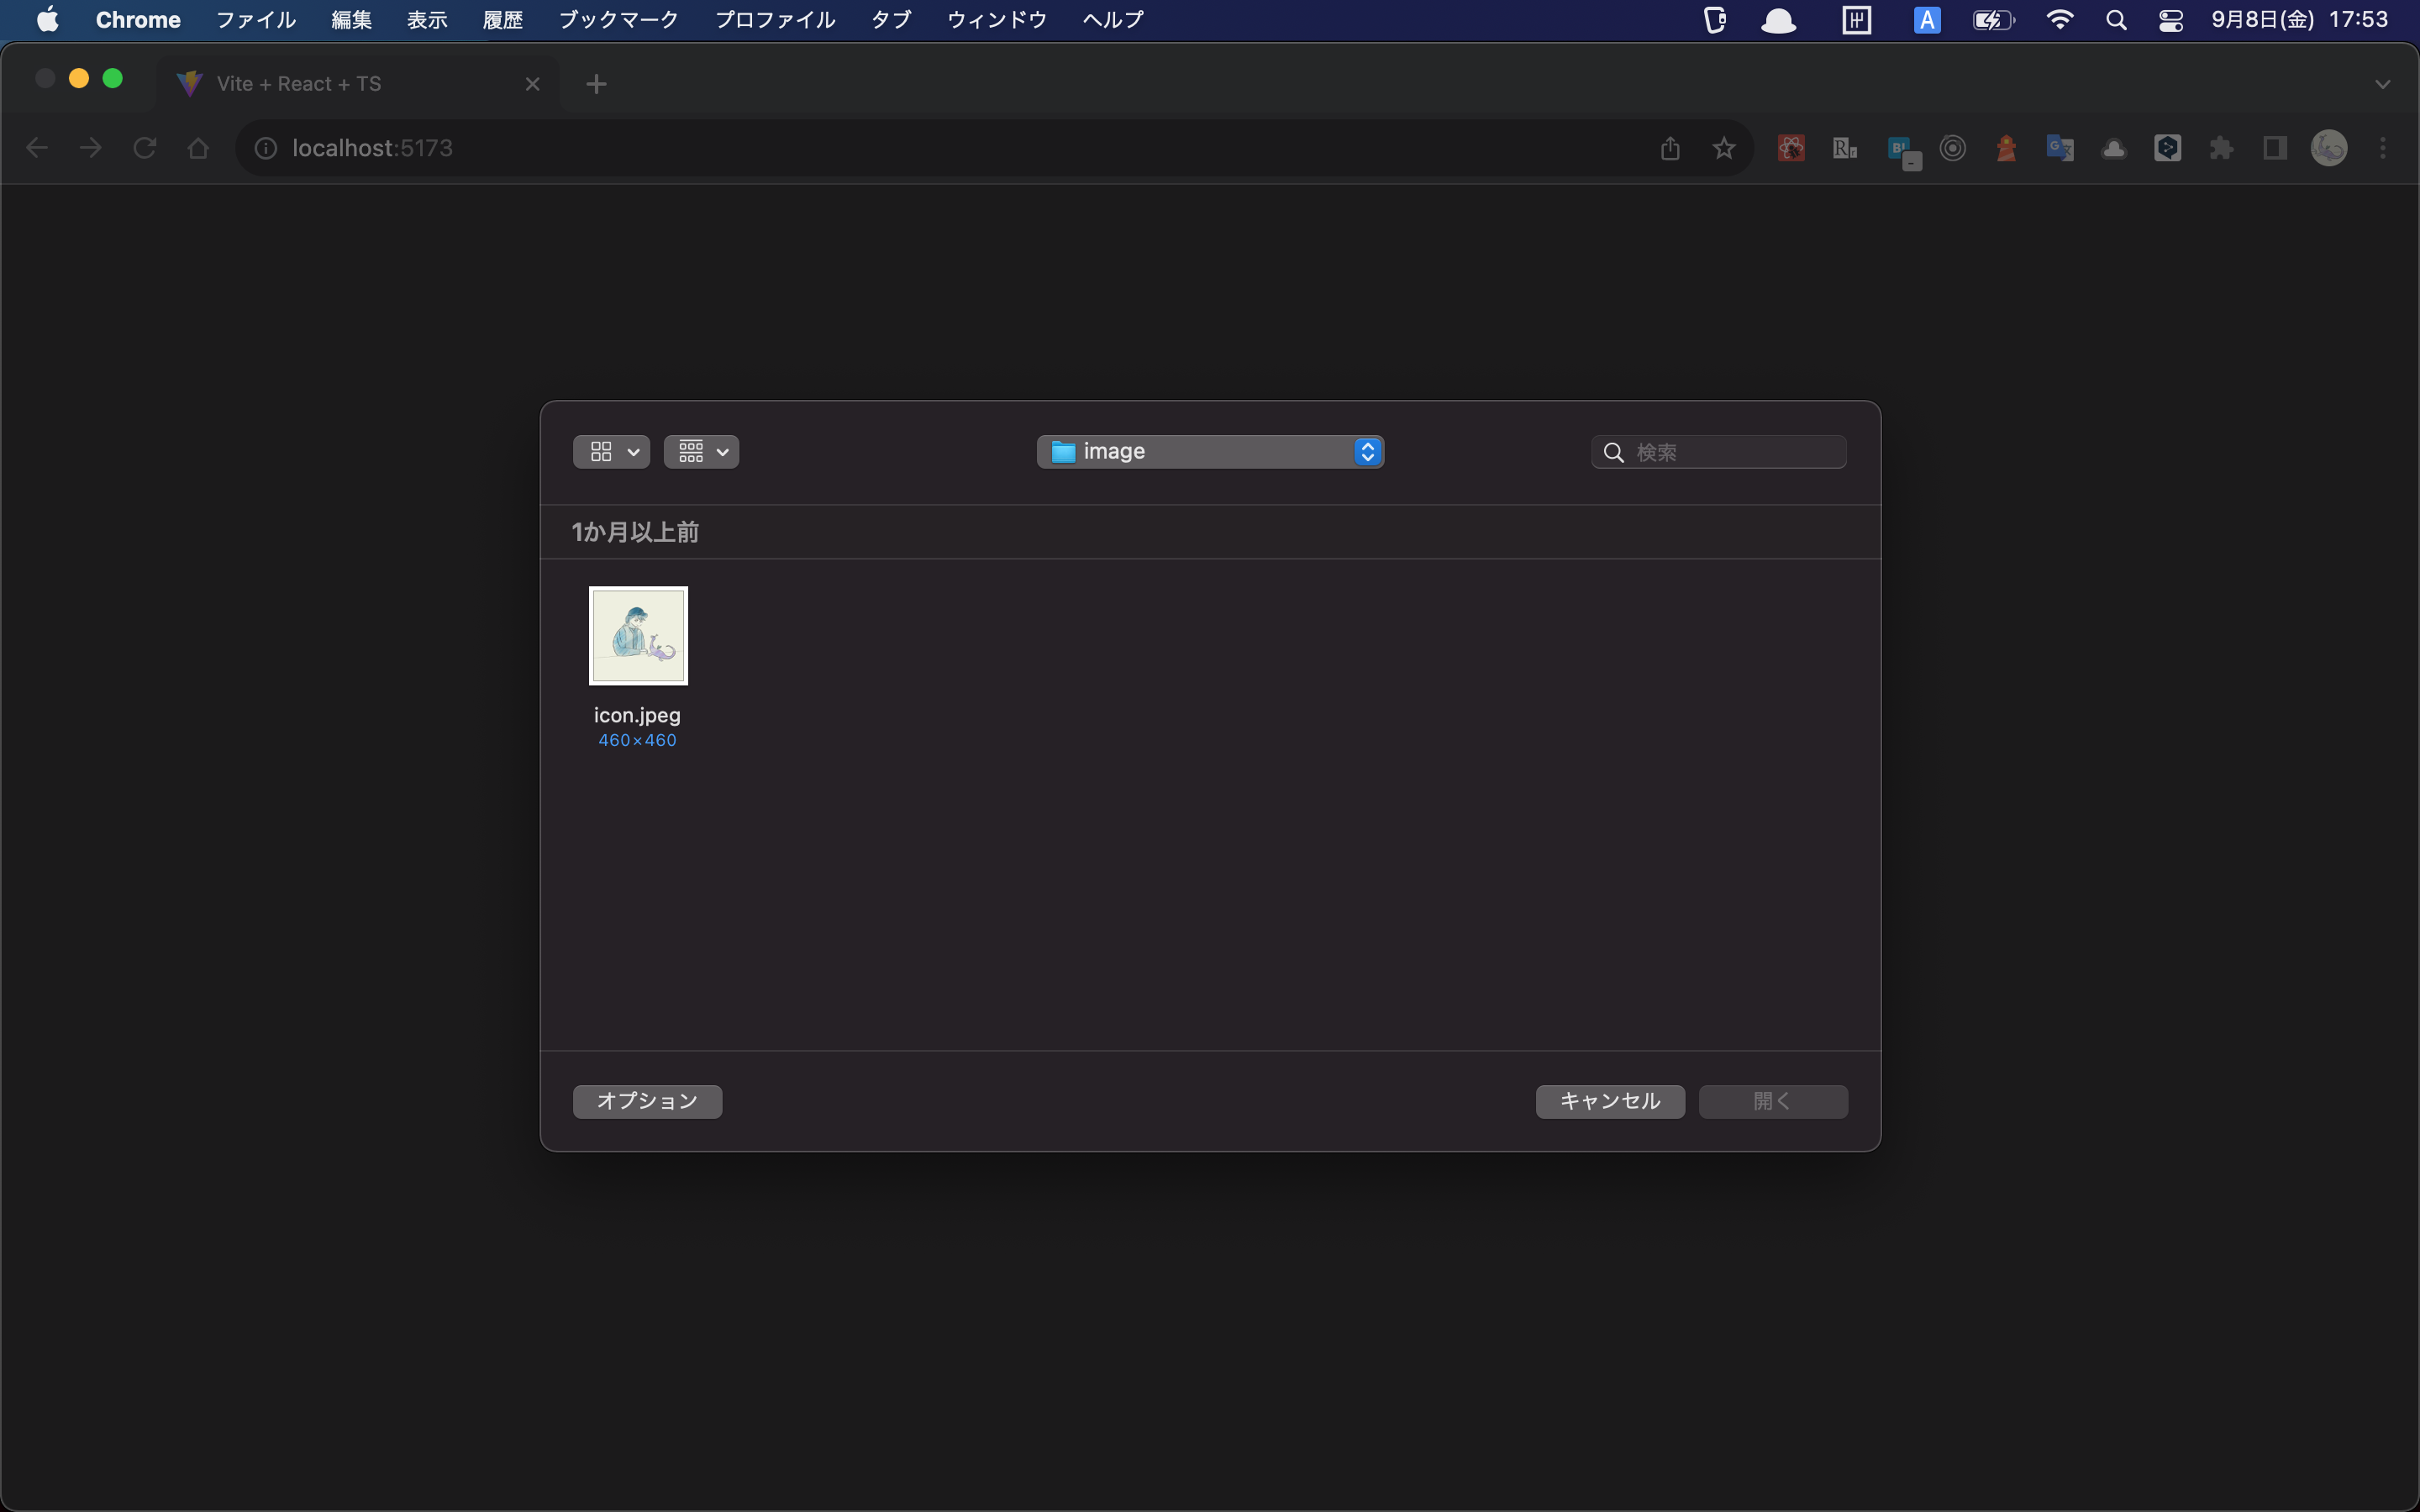Click the home icon in Chrome toolbar
The width and height of the screenshot is (2420, 1512).
(x=198, y=148)
